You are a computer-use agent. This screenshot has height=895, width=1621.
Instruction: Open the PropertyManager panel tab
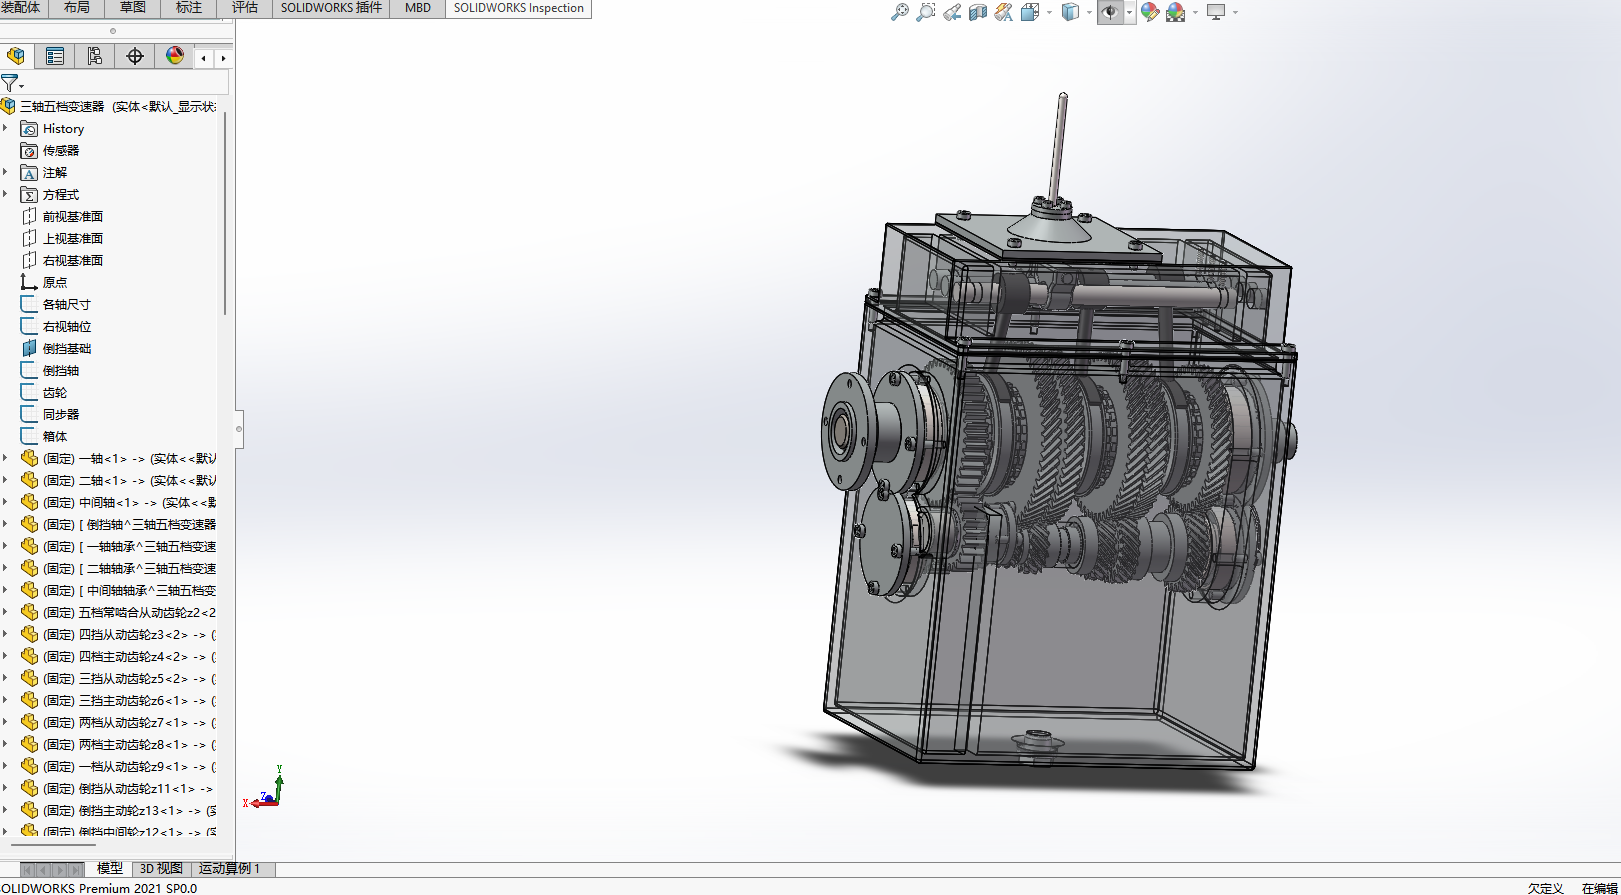(55, 57)
